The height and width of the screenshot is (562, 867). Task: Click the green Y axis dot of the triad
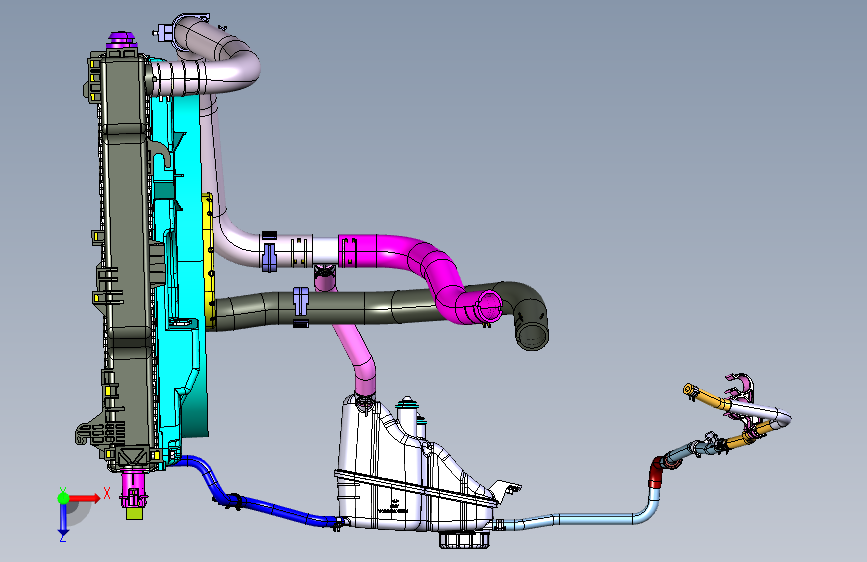coord(63,498)
